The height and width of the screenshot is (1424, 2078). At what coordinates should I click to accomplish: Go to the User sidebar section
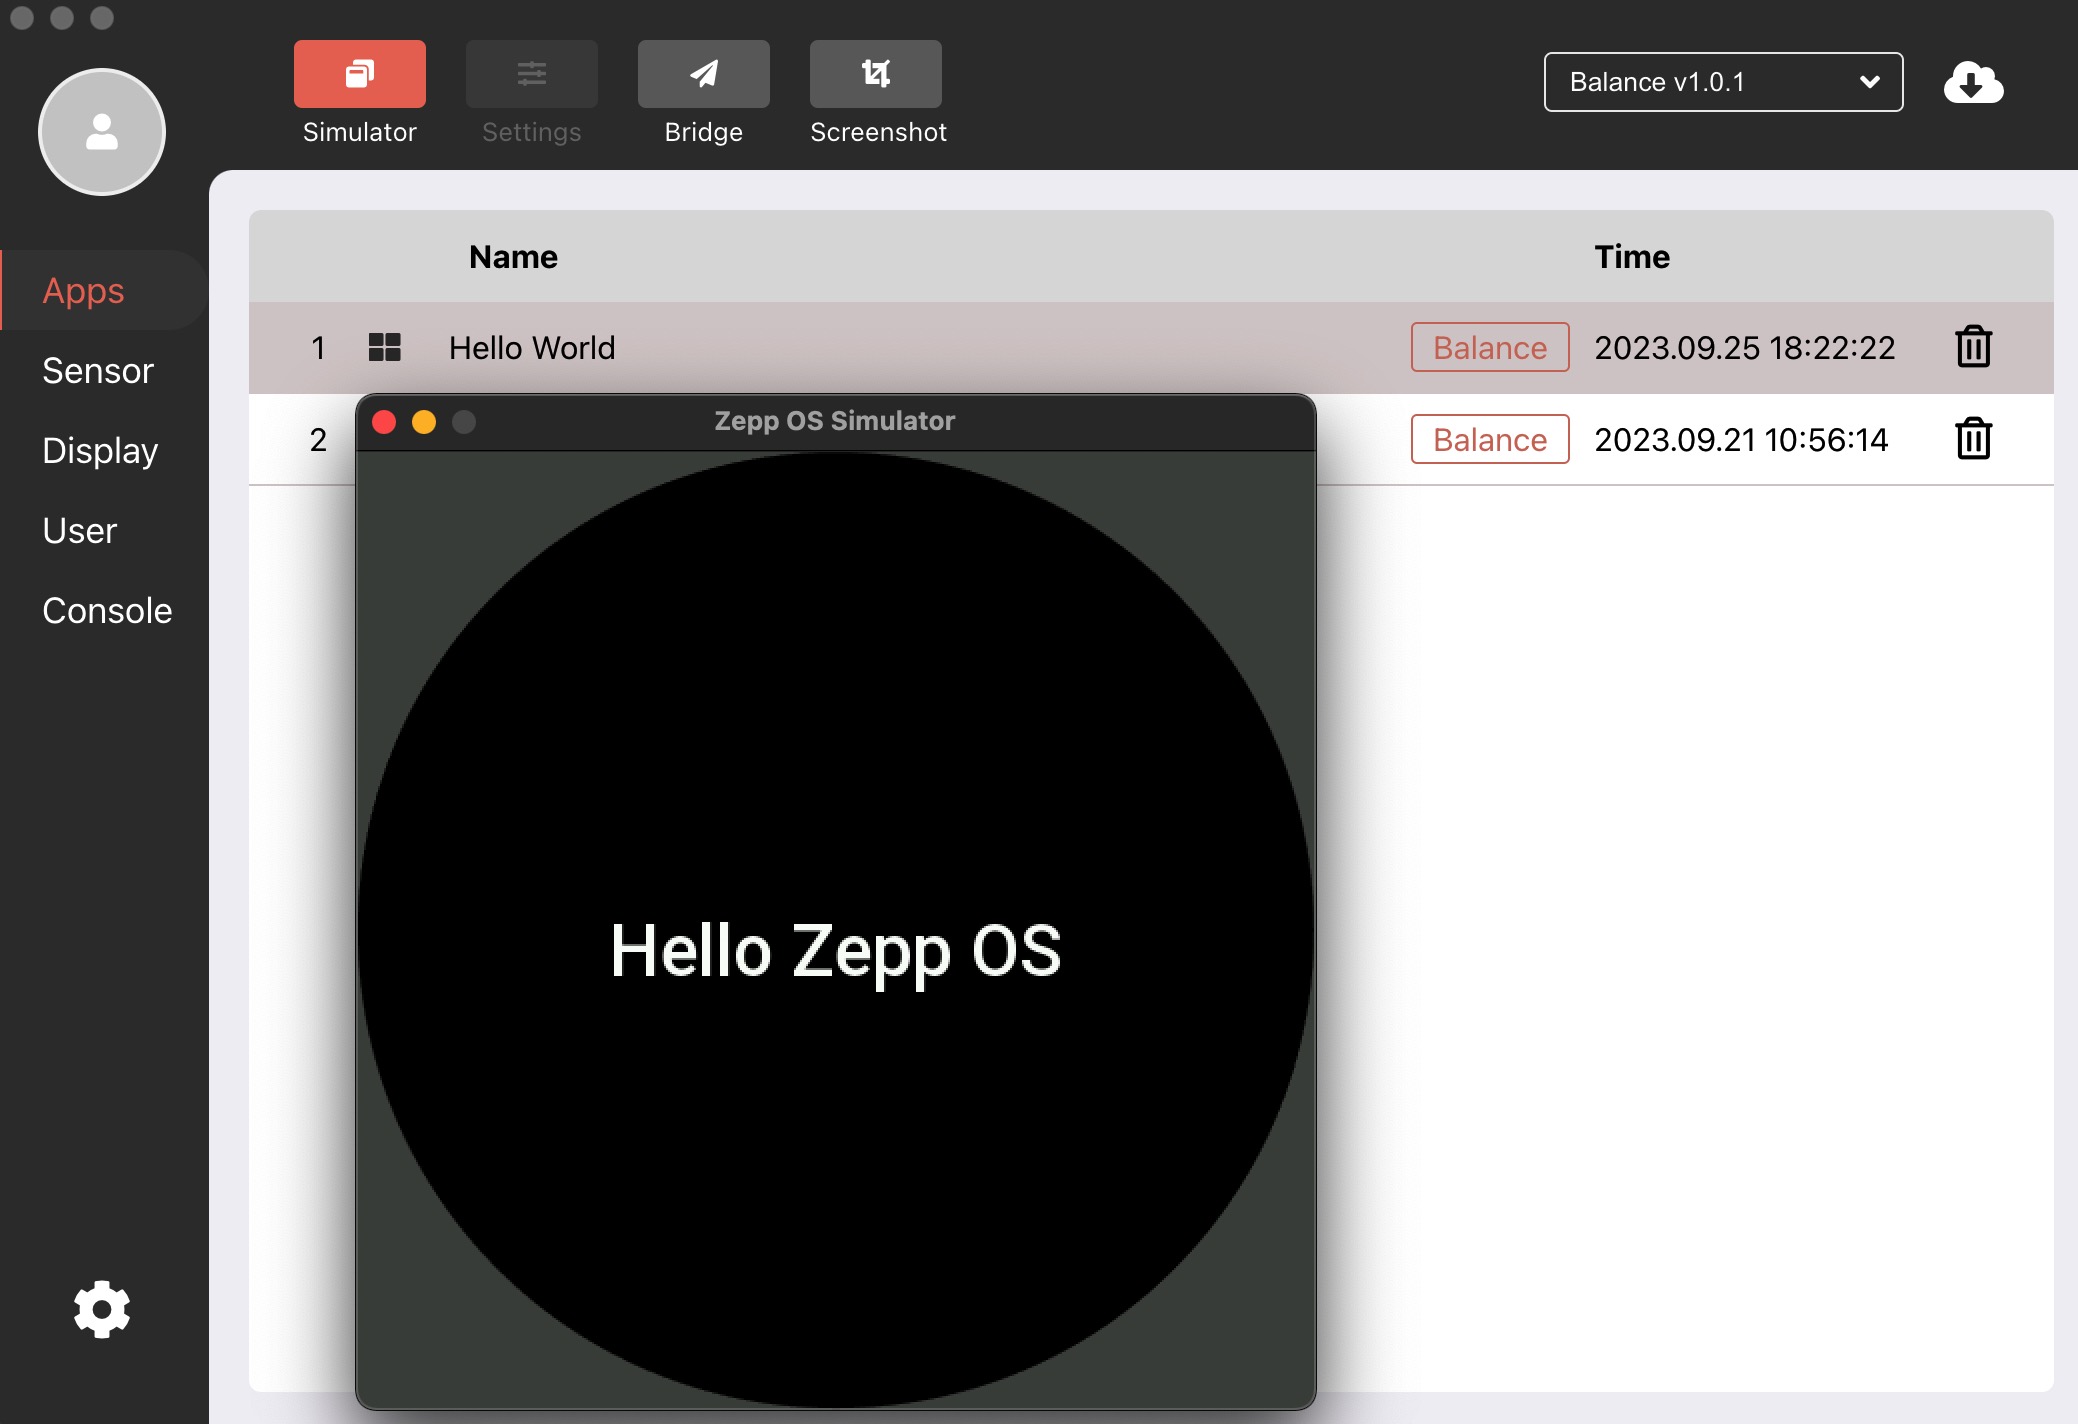80,531
